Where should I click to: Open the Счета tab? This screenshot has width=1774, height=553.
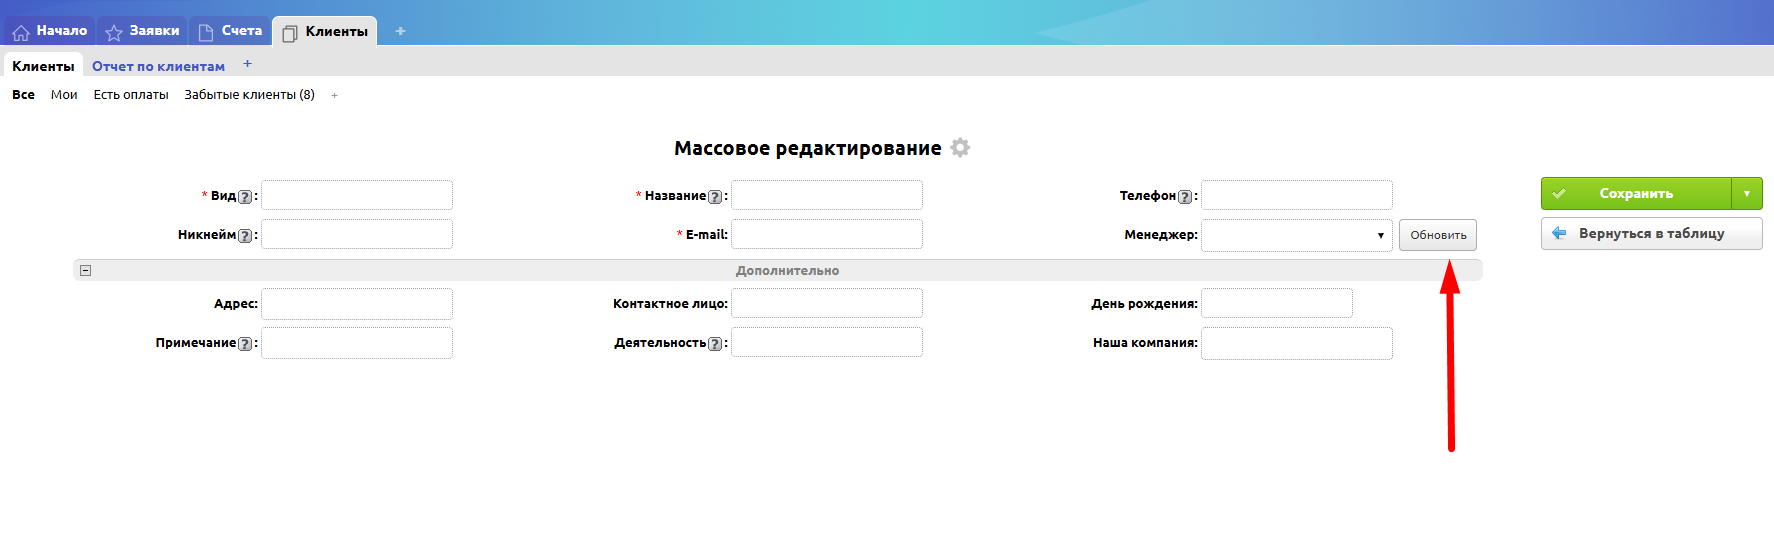point(230,31)
